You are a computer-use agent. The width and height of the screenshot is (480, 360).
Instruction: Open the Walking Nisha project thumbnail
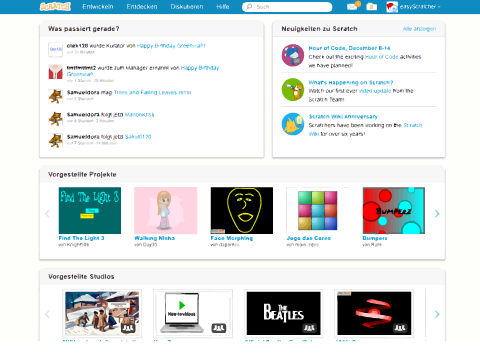[166, 210]
